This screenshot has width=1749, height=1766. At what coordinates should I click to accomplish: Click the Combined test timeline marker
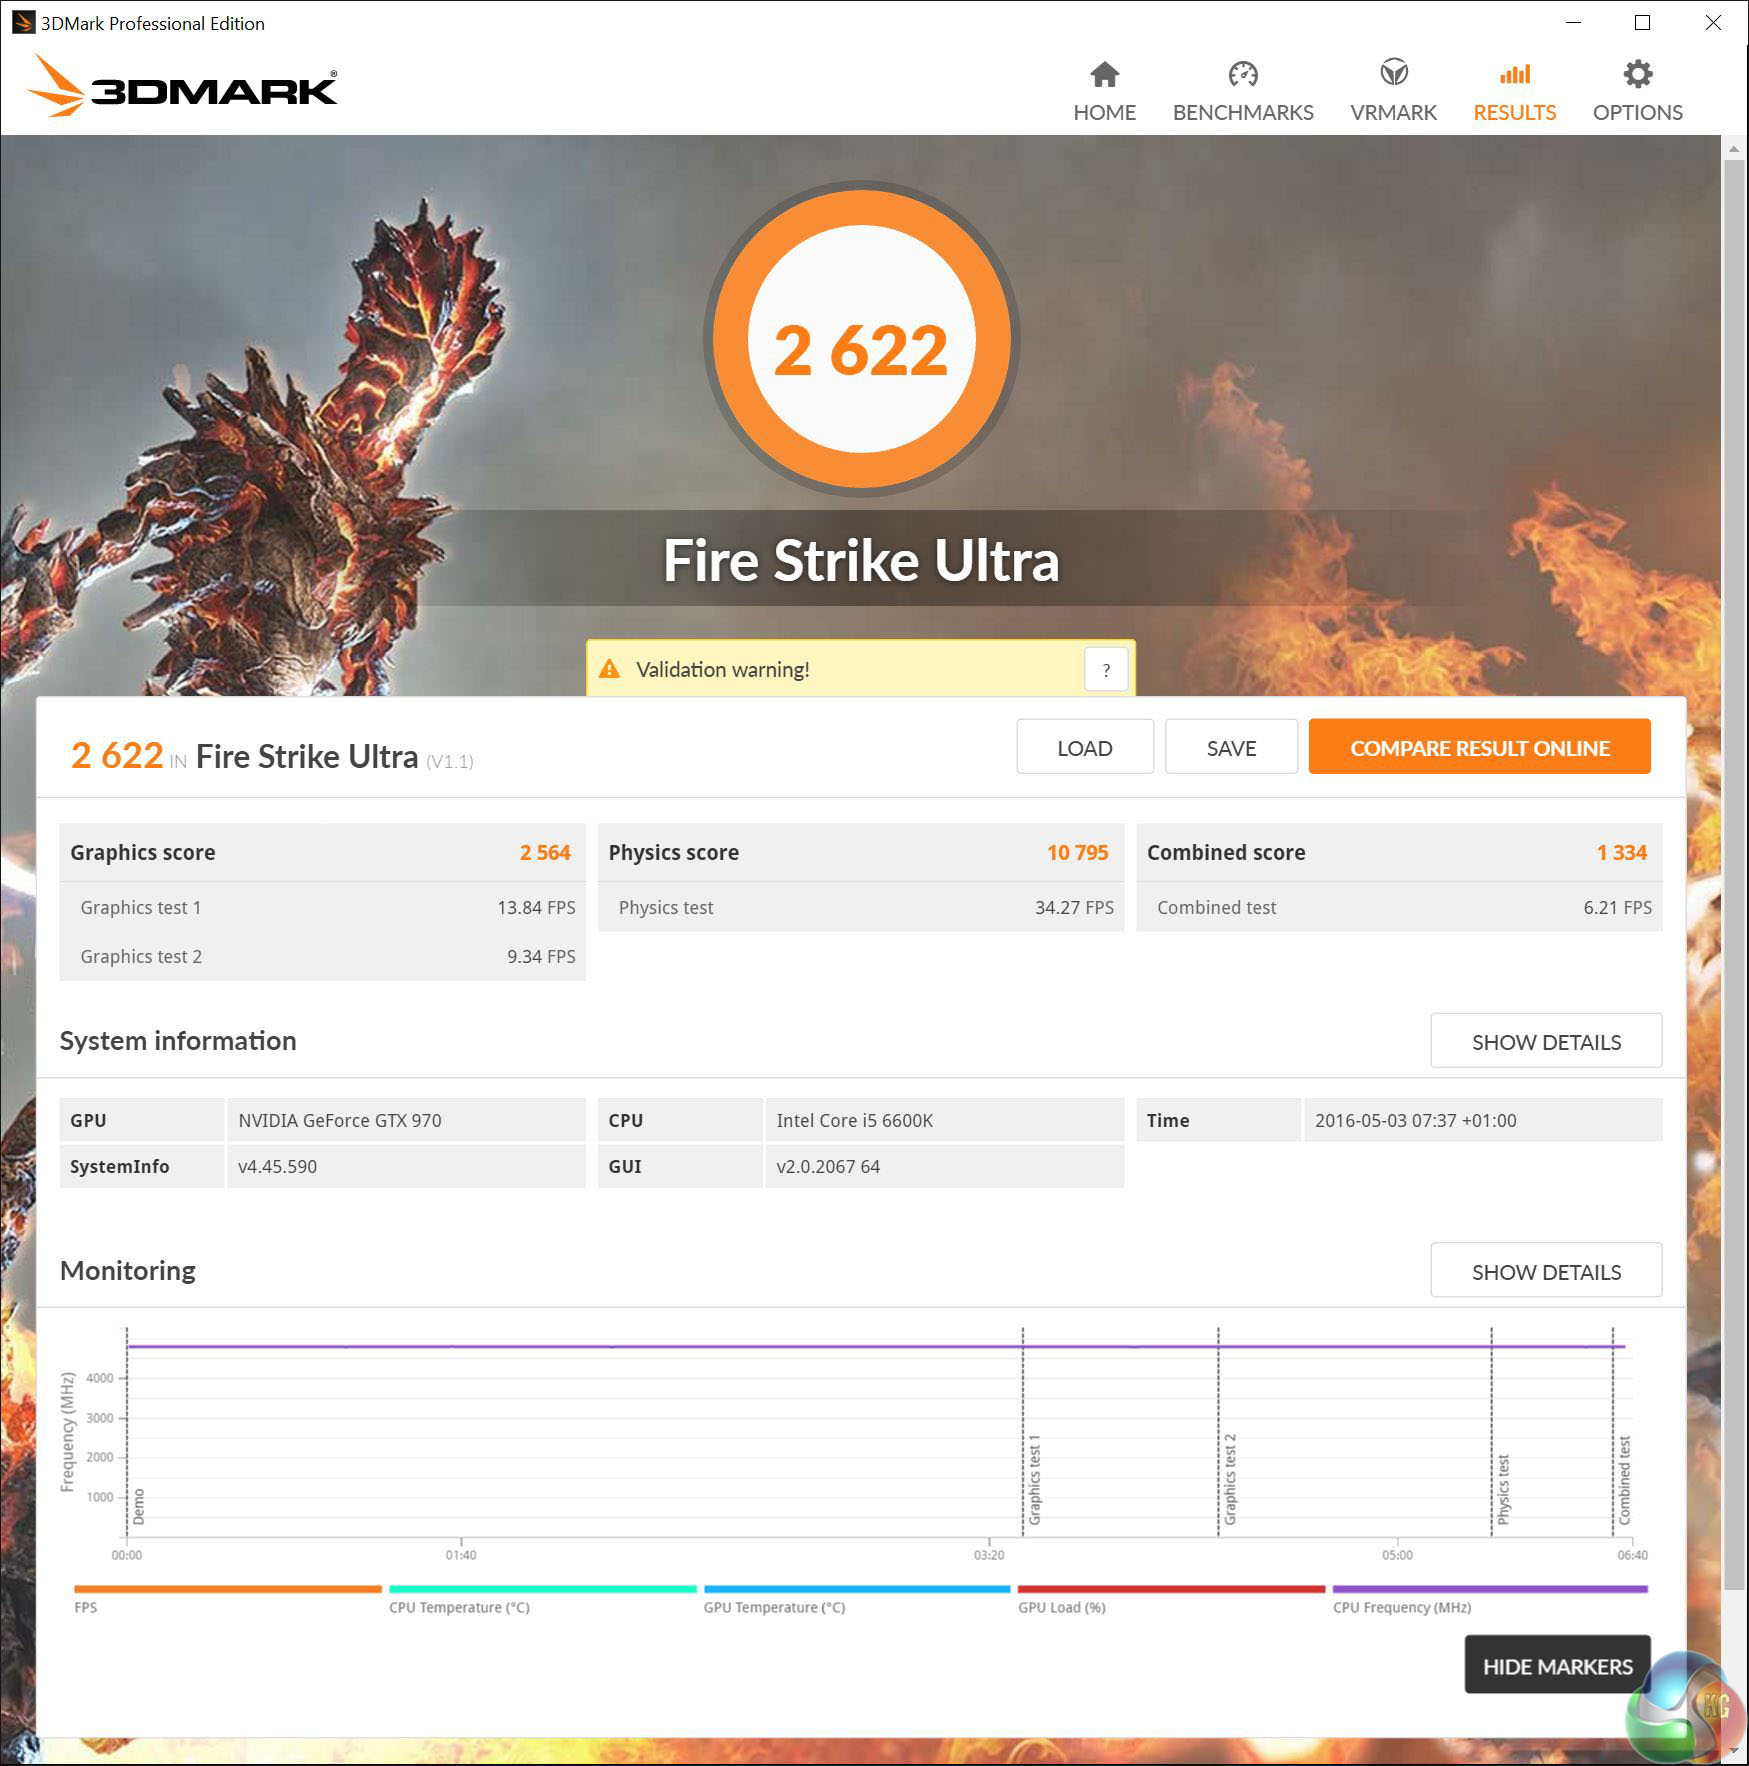click(1625, 1481)
